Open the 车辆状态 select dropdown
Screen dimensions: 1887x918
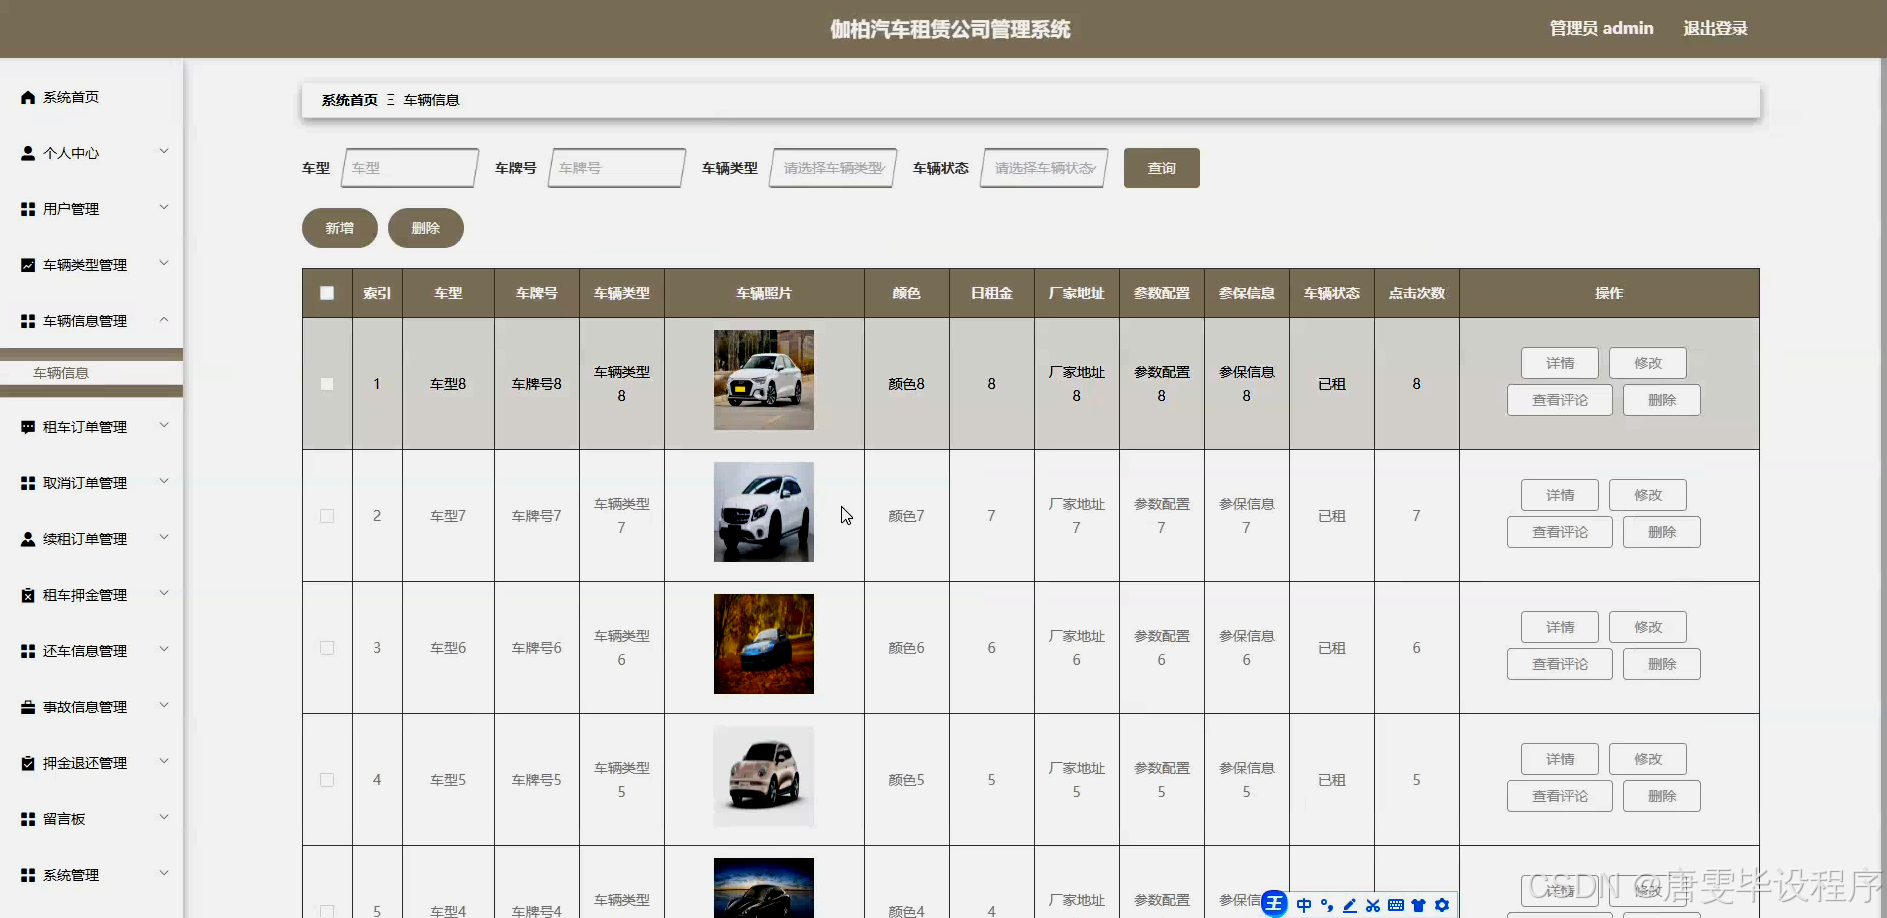pyautogui.click(x=1044, y=168)
